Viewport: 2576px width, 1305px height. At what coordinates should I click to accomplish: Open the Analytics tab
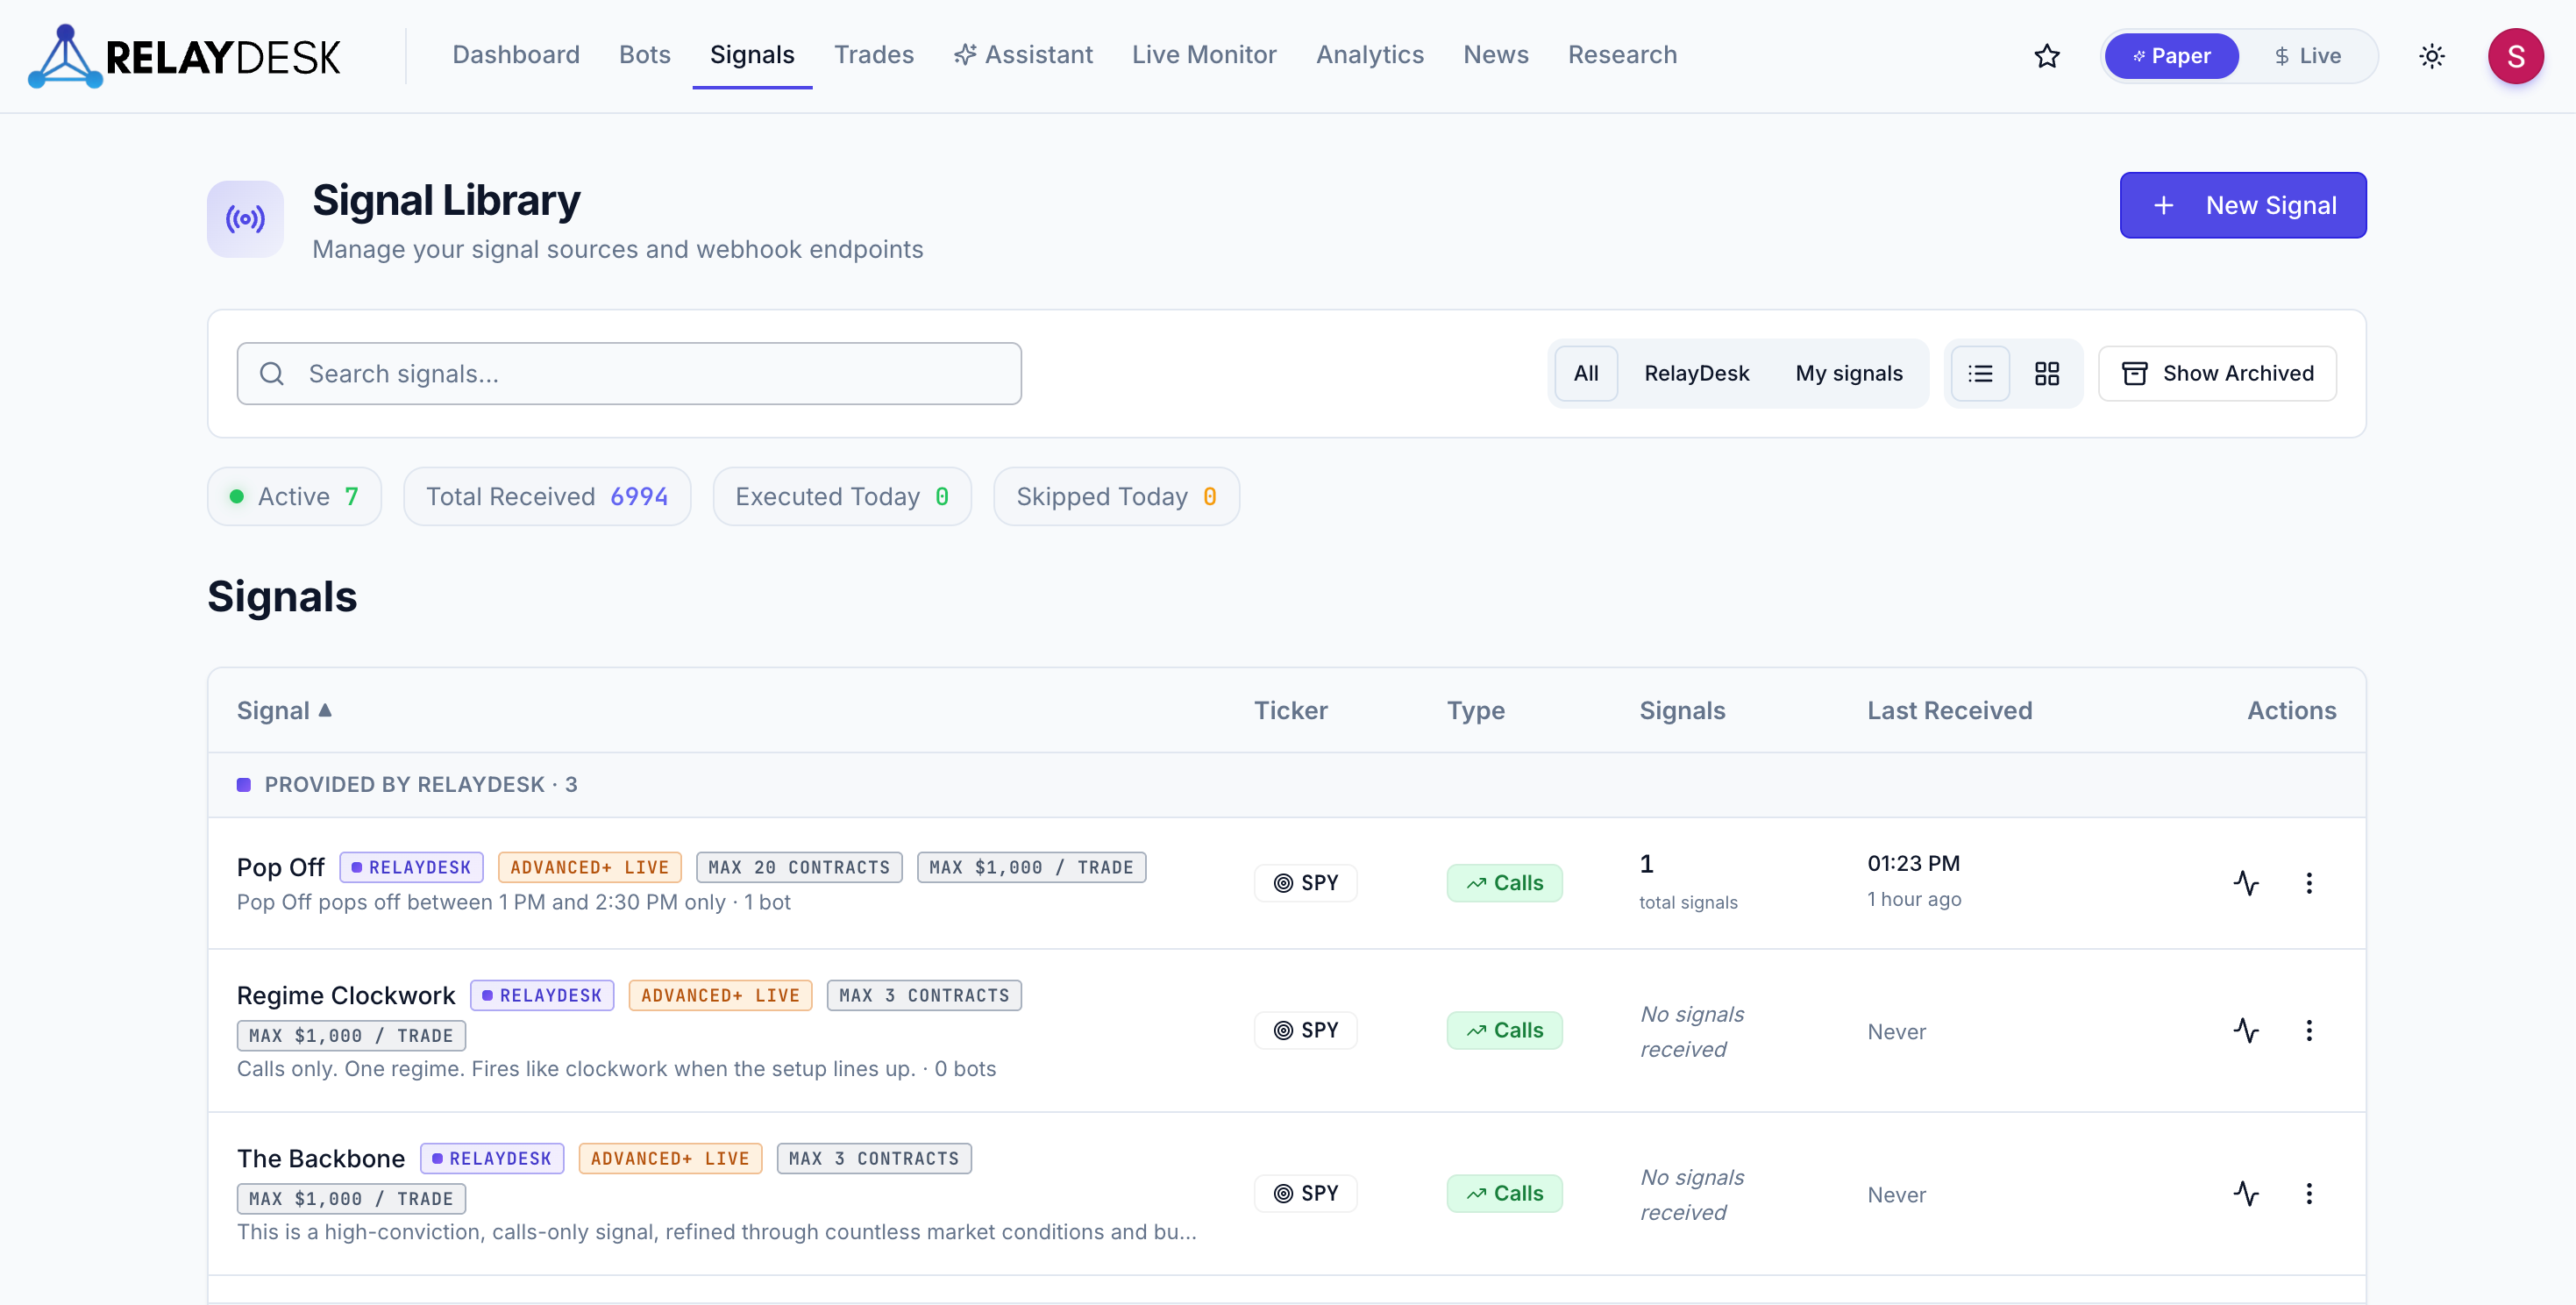point(1369,55)
